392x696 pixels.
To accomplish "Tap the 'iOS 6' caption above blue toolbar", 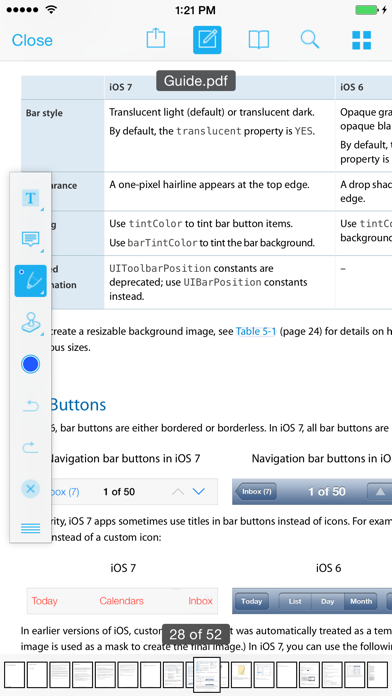I will click(x=329, y=568).
